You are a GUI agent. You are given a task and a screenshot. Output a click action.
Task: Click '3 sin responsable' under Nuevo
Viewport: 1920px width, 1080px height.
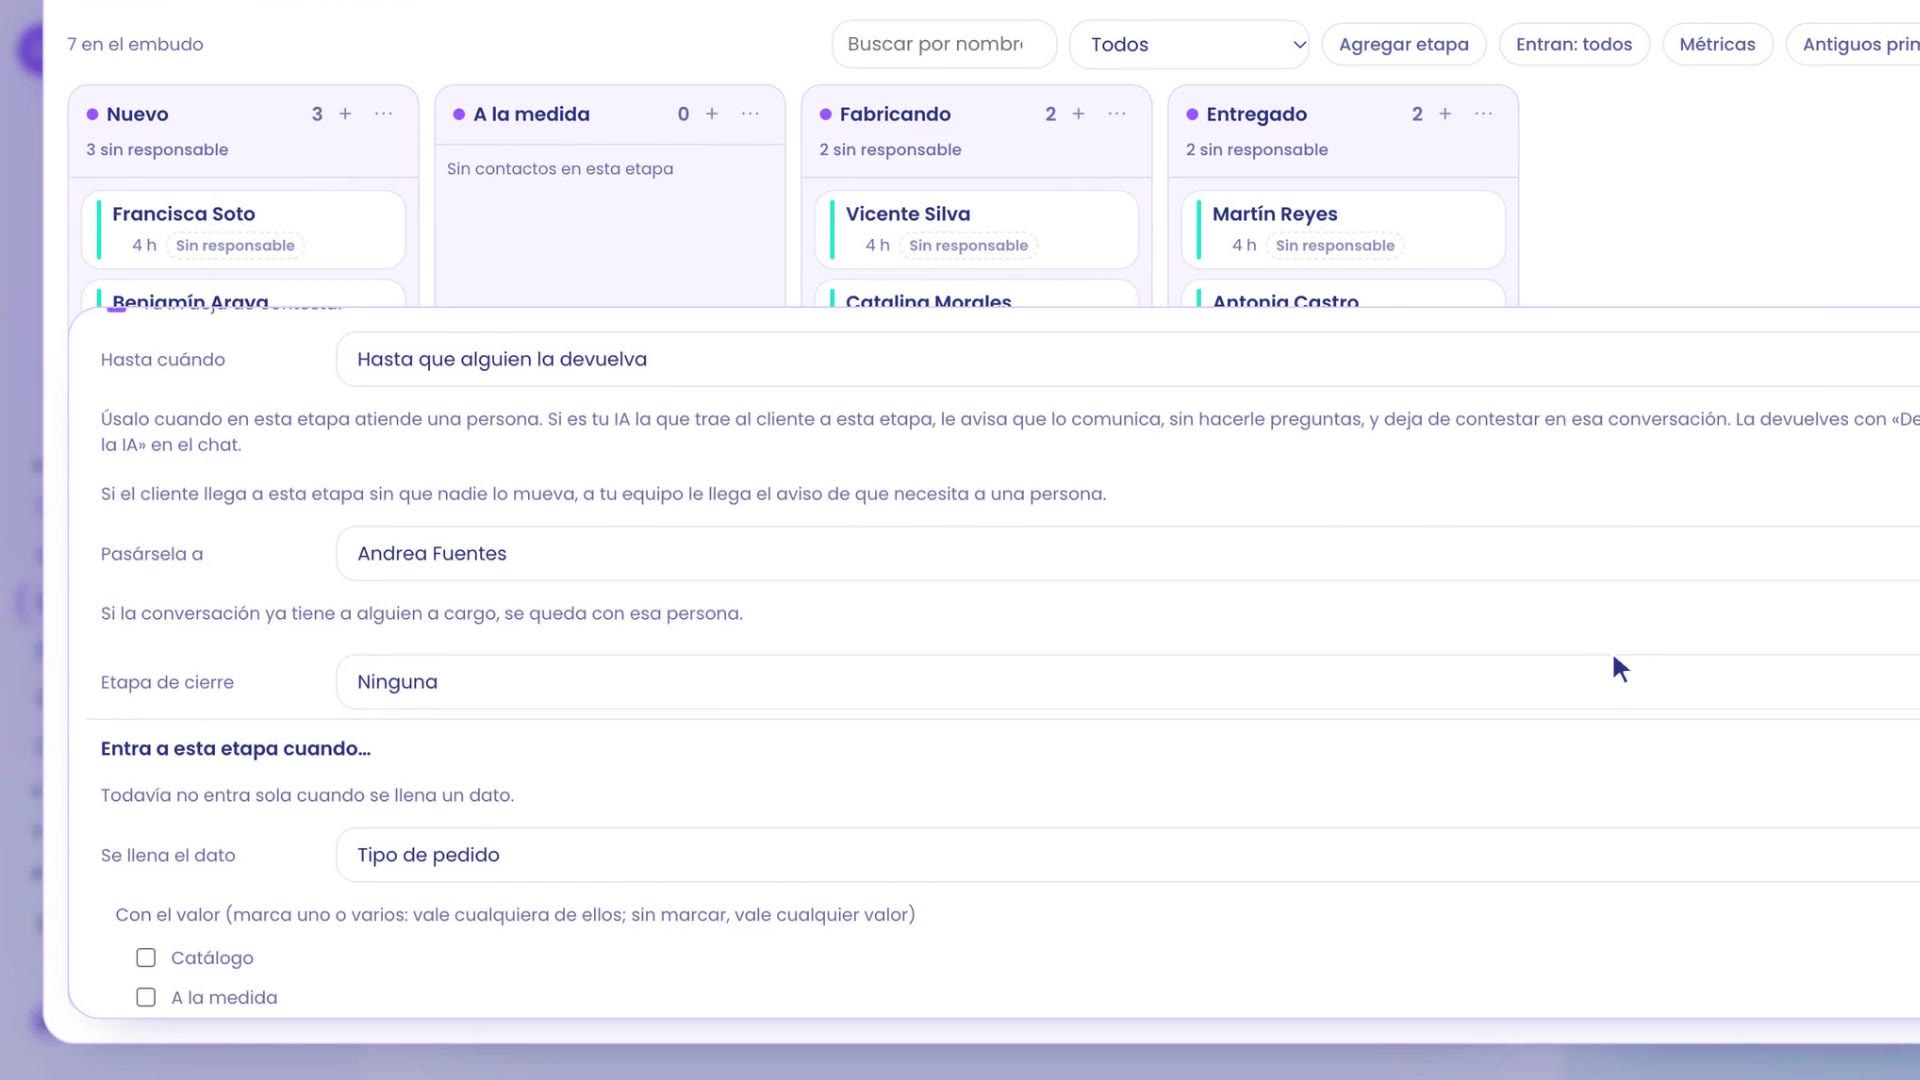pyautogui.click(x=157, y=150)
